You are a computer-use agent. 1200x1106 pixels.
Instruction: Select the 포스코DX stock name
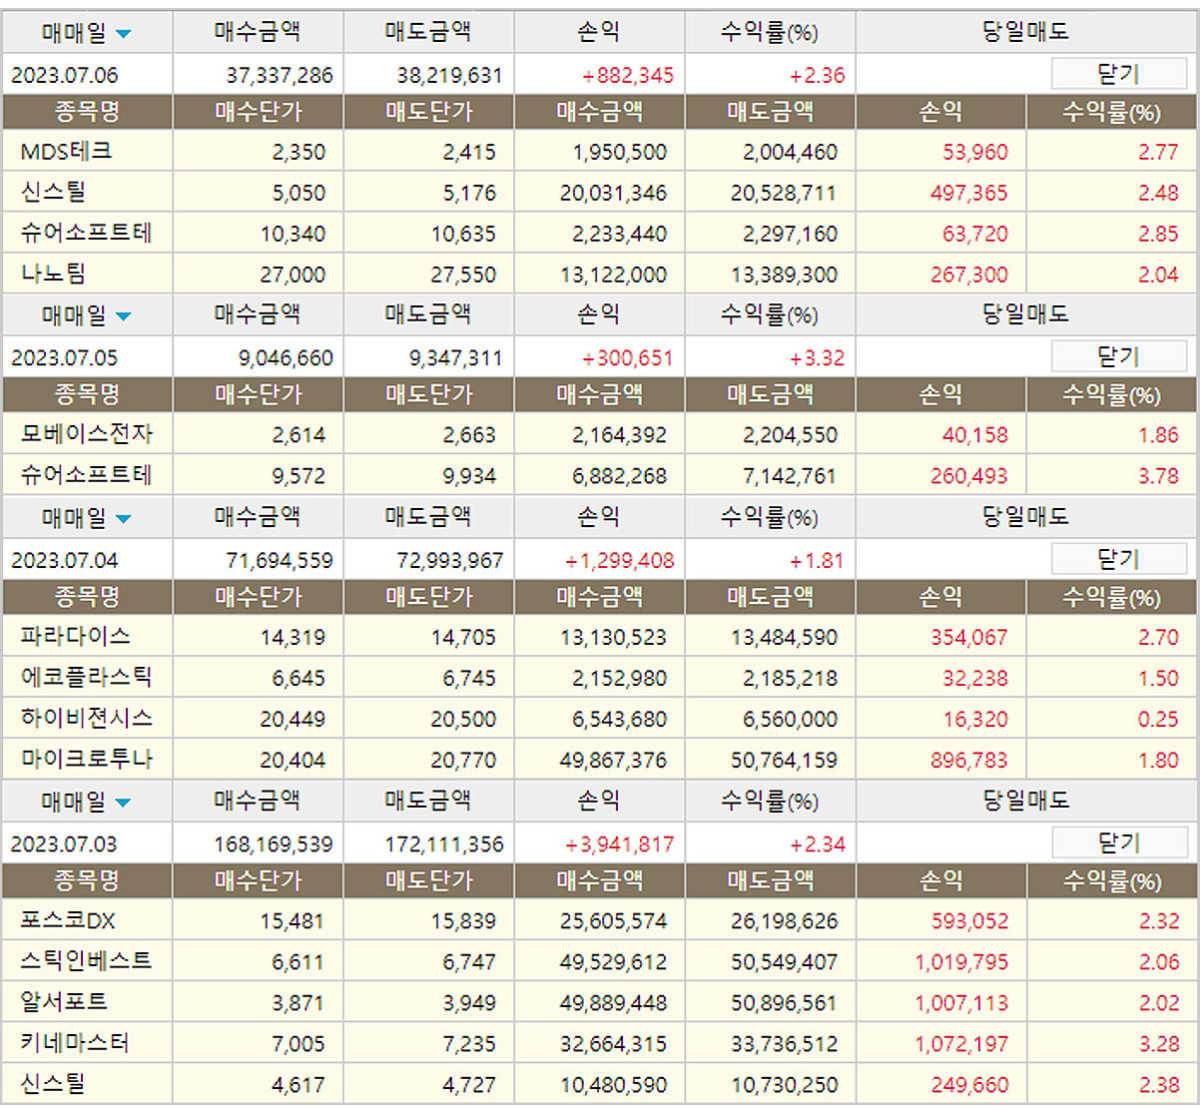tap(68, 921)
